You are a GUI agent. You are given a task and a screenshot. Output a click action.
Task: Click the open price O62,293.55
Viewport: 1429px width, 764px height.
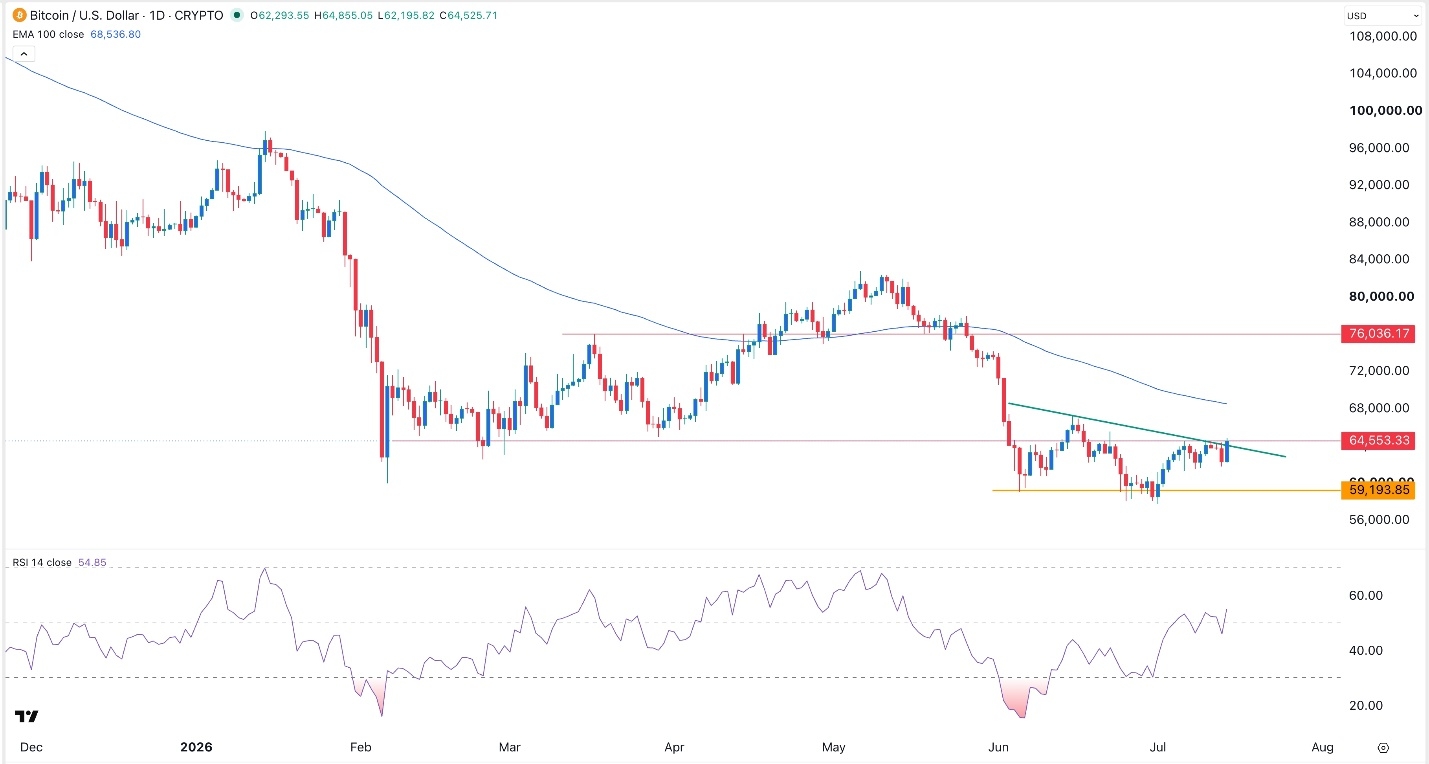(282, 15)
